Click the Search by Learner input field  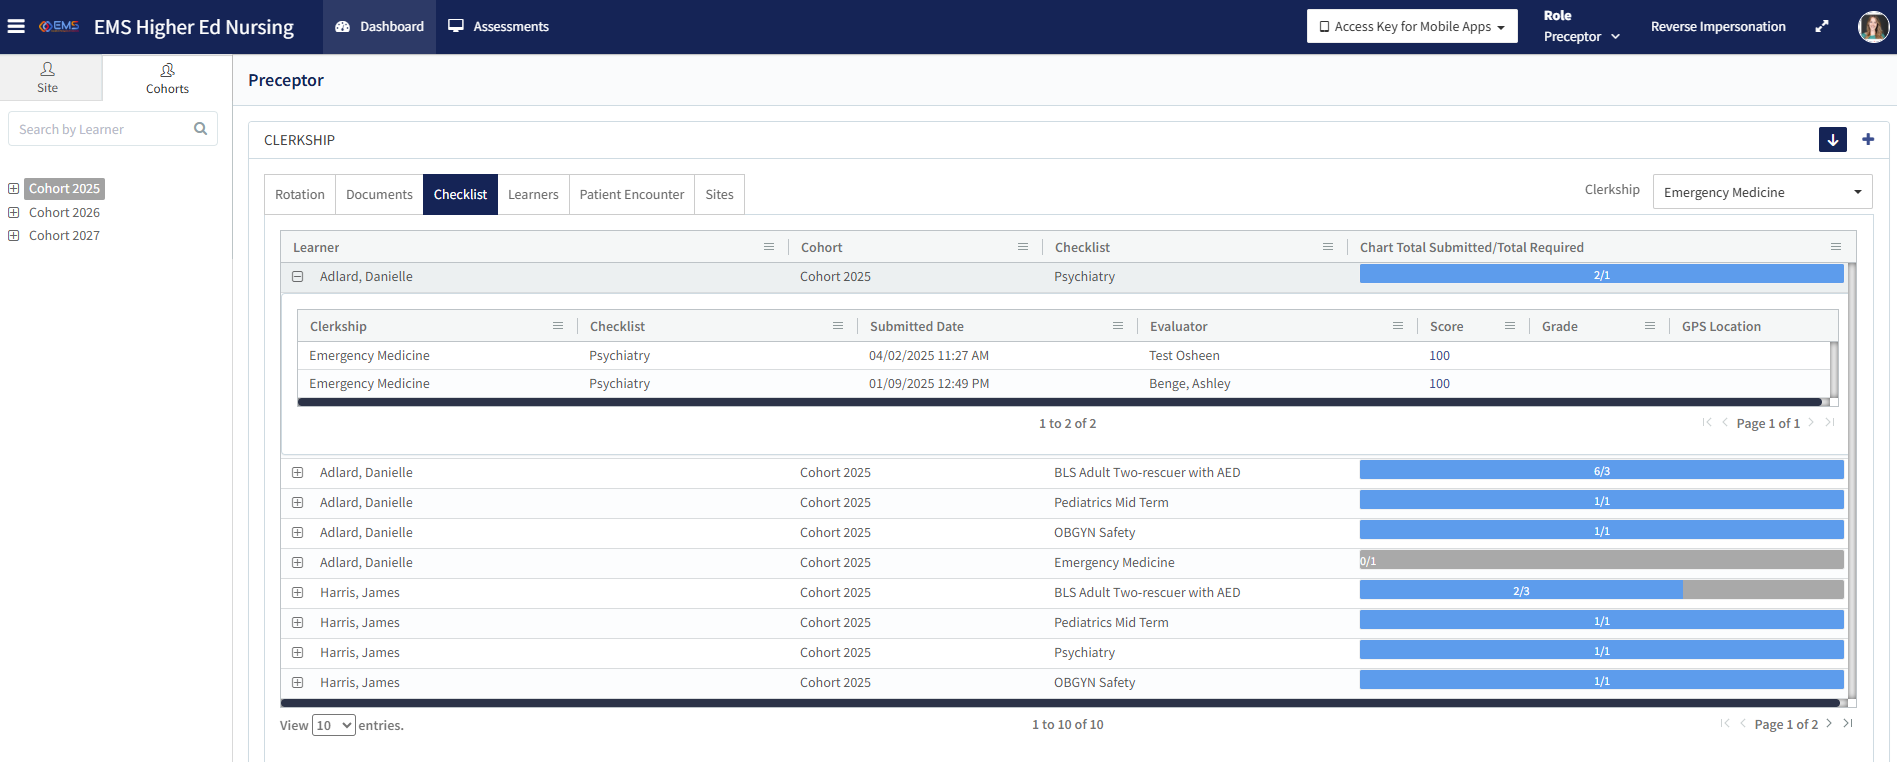(x=100, y=129)
